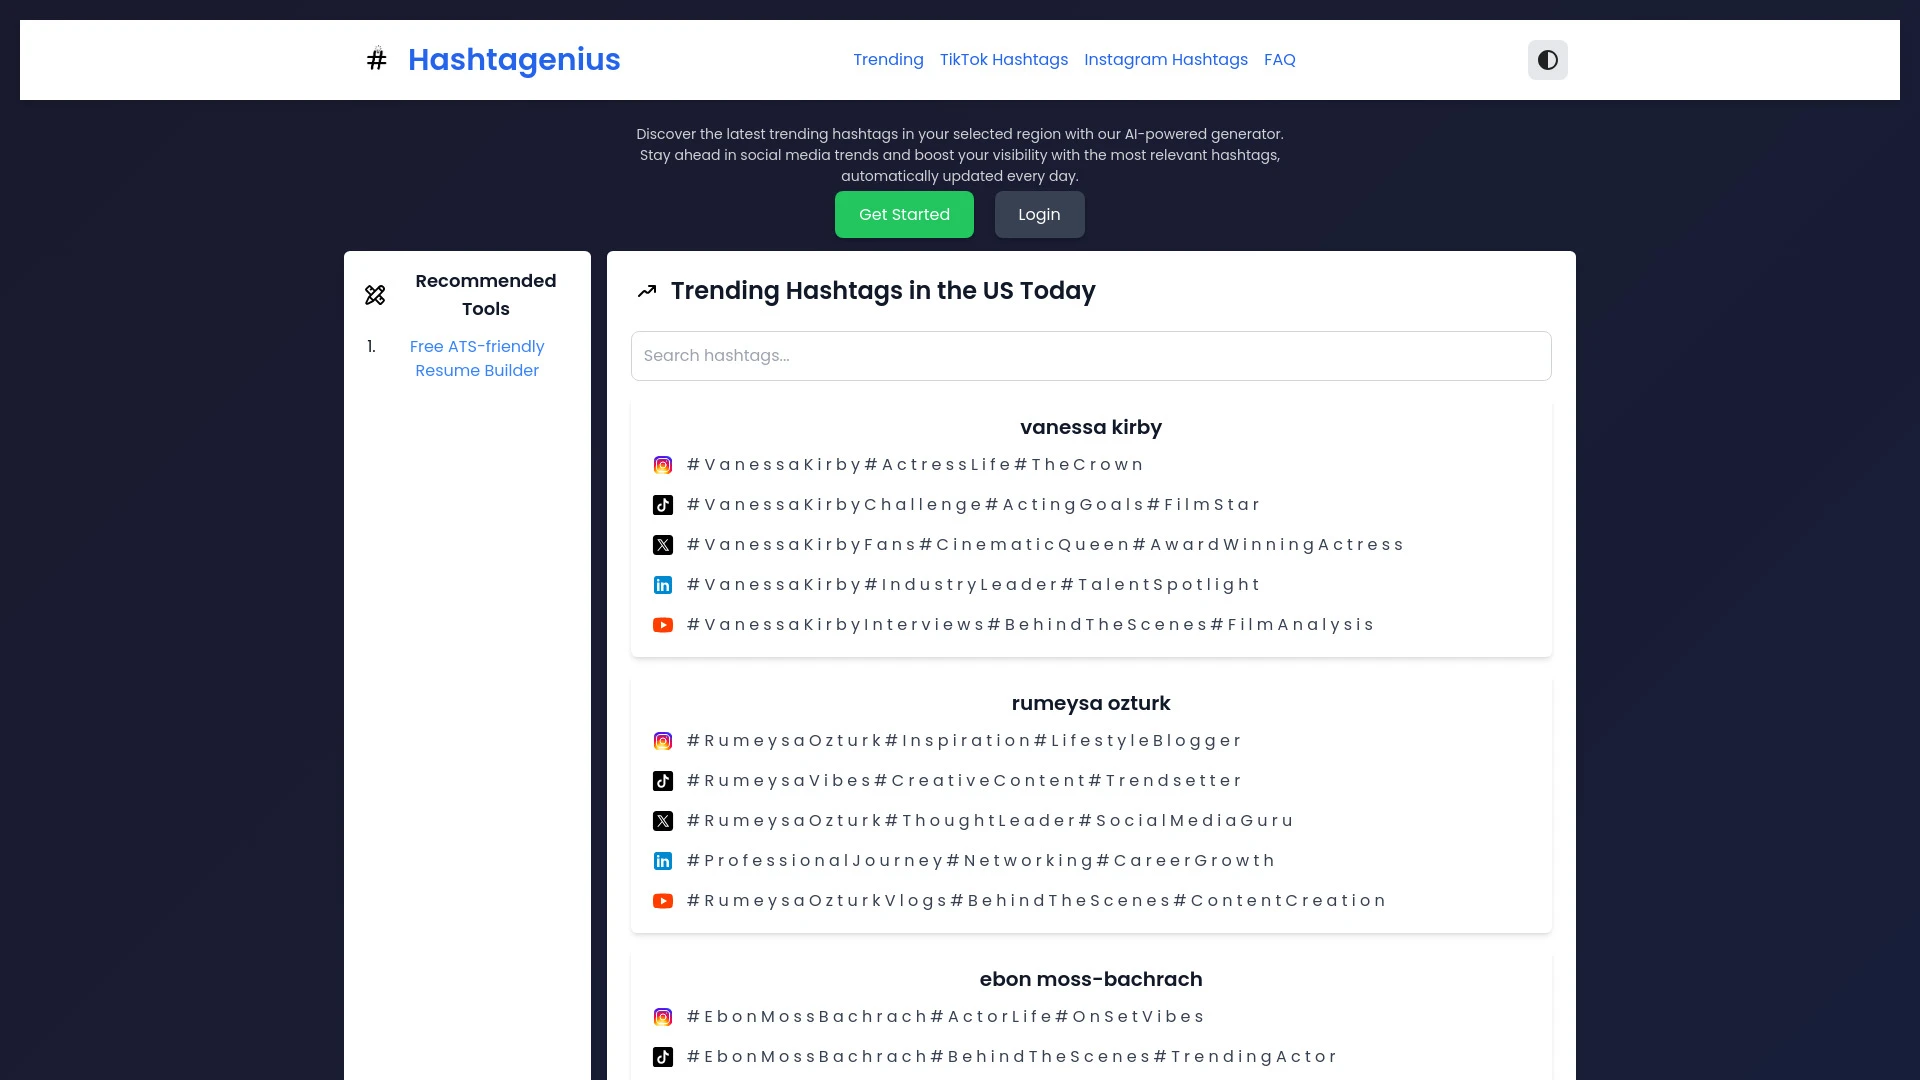This screenshot has width=1920, height=1080.
Task: Open the TikTok Hashtags navigation item
Action: (1004, 59)
